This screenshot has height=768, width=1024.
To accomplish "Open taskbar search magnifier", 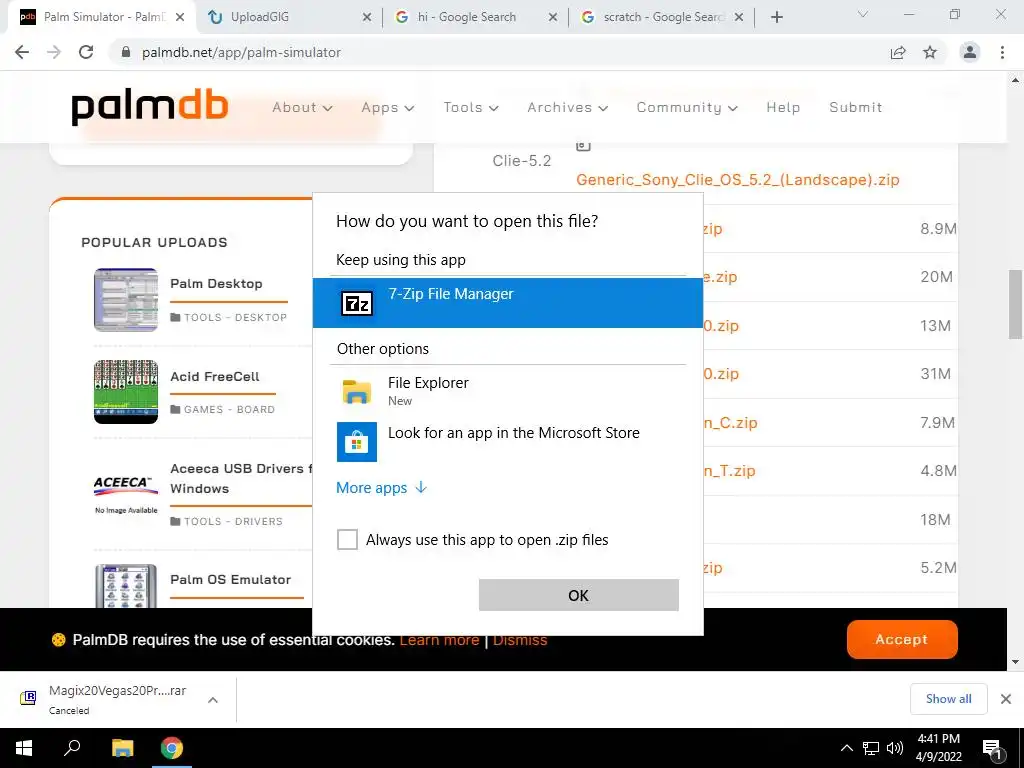I will [72, 748].
